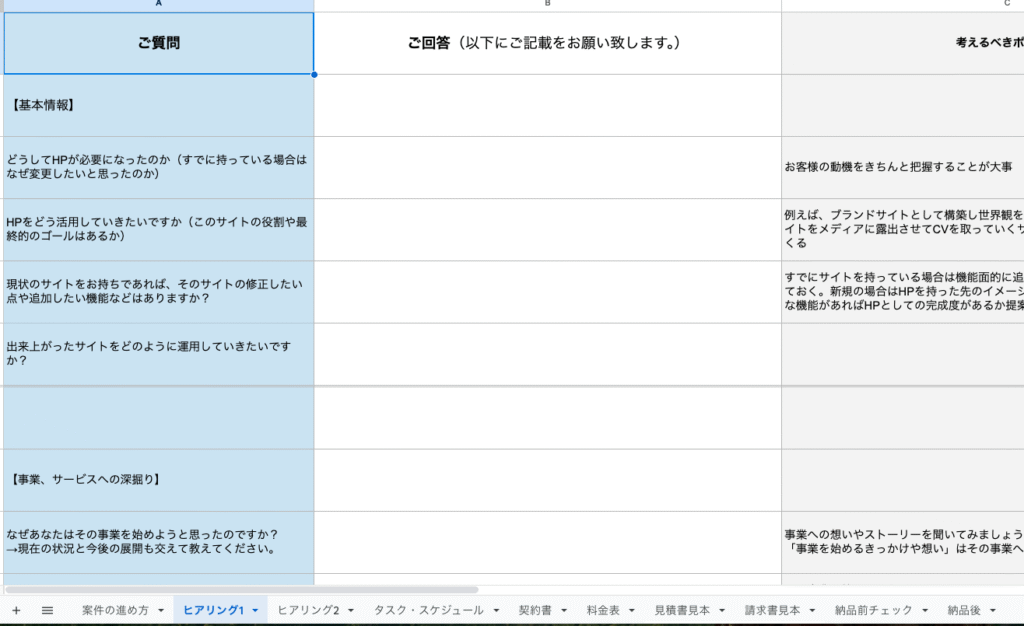Click the ご質問 header cell

click(159, 43)
